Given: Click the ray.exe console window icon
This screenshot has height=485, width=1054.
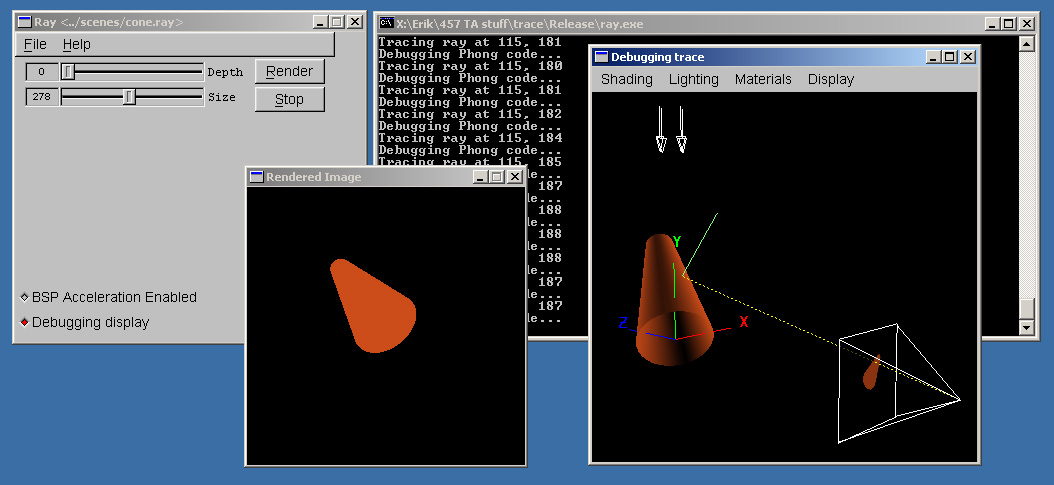Looking at the screenshot, I should [385, 23].
